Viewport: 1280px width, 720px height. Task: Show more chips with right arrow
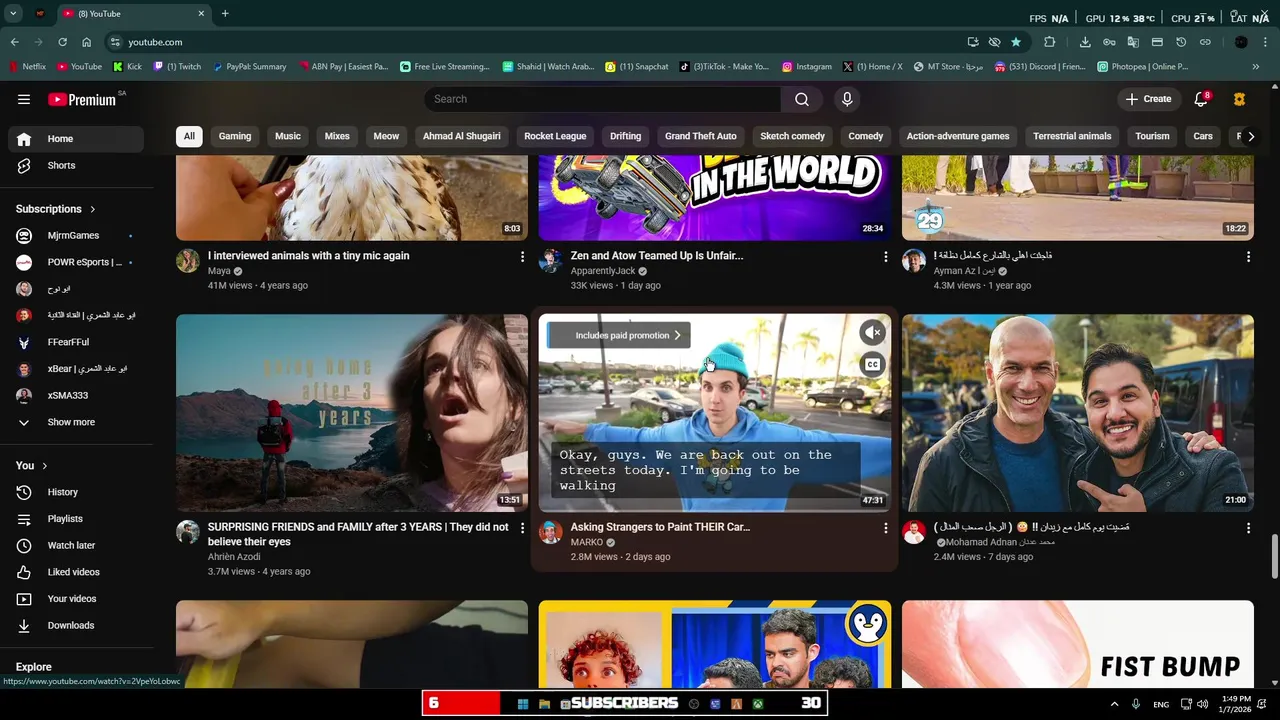point(1250,136)
